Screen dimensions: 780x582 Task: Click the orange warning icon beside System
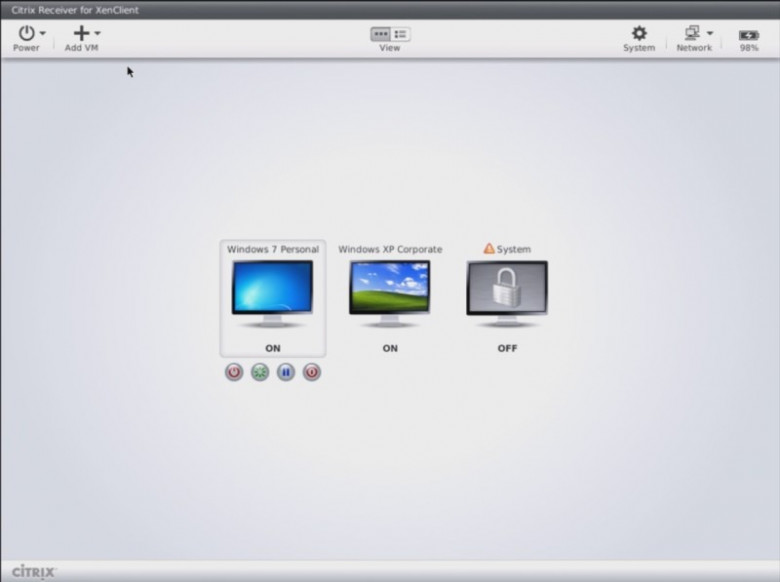(489, 248)
